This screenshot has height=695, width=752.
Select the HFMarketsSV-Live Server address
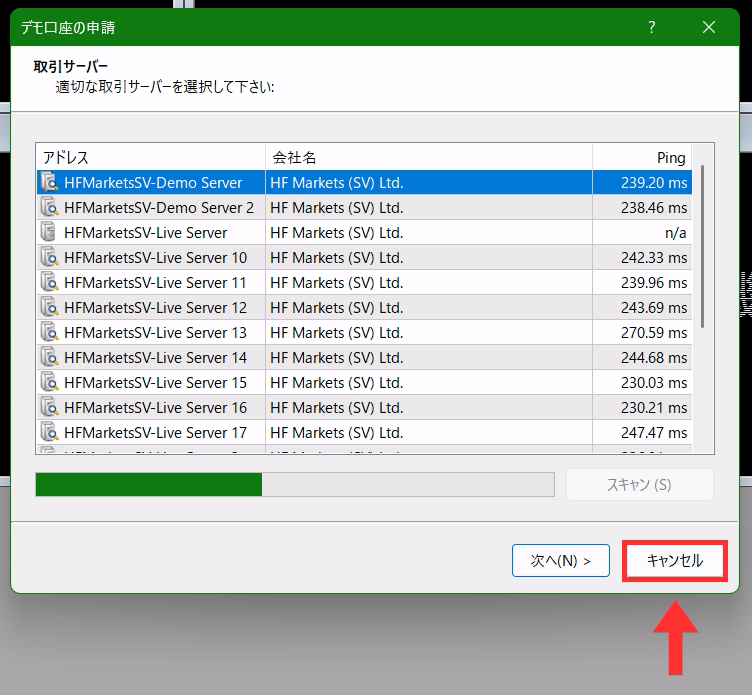coord(145,233)
